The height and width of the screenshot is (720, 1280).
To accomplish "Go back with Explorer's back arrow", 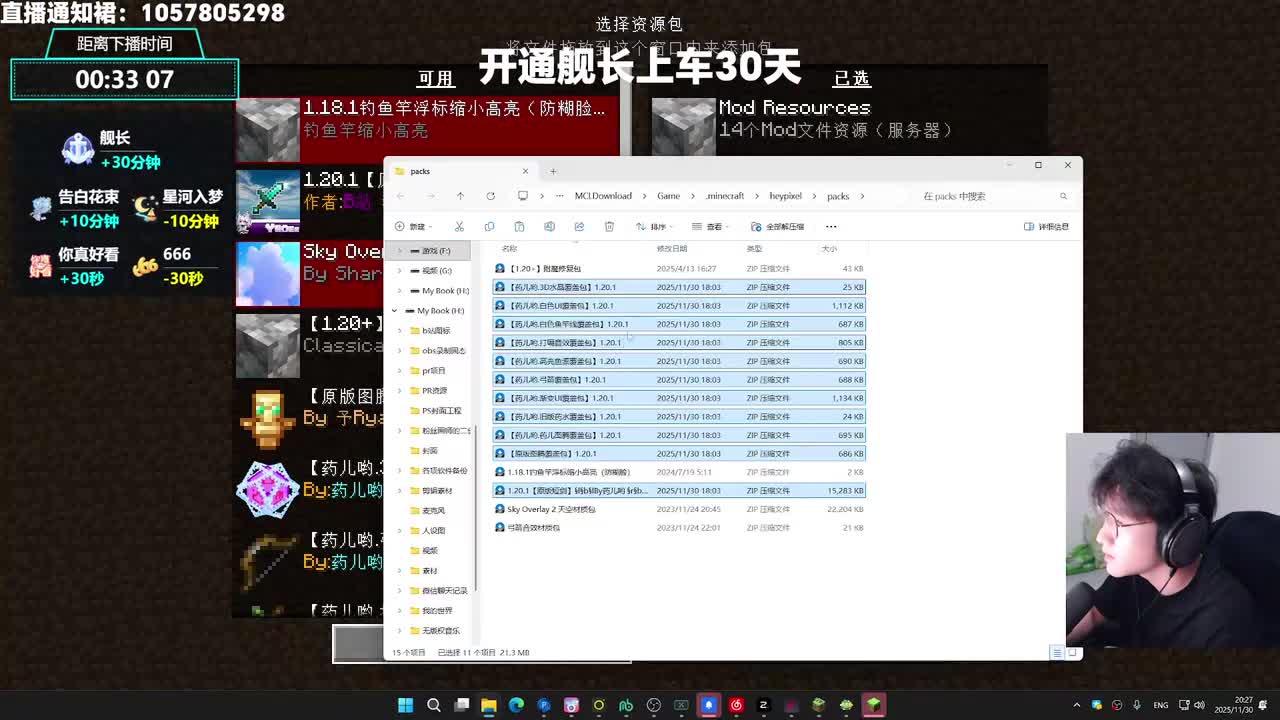I will point(400,196).
